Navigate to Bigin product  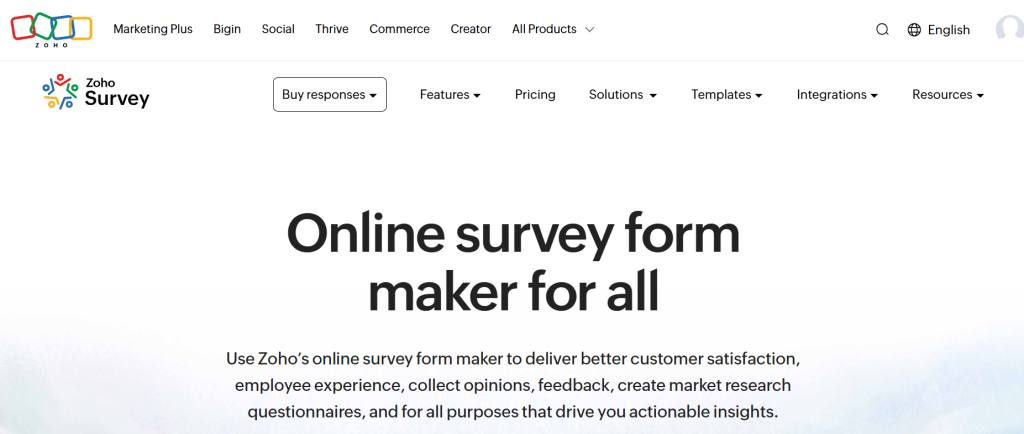(x=227, y=29)
